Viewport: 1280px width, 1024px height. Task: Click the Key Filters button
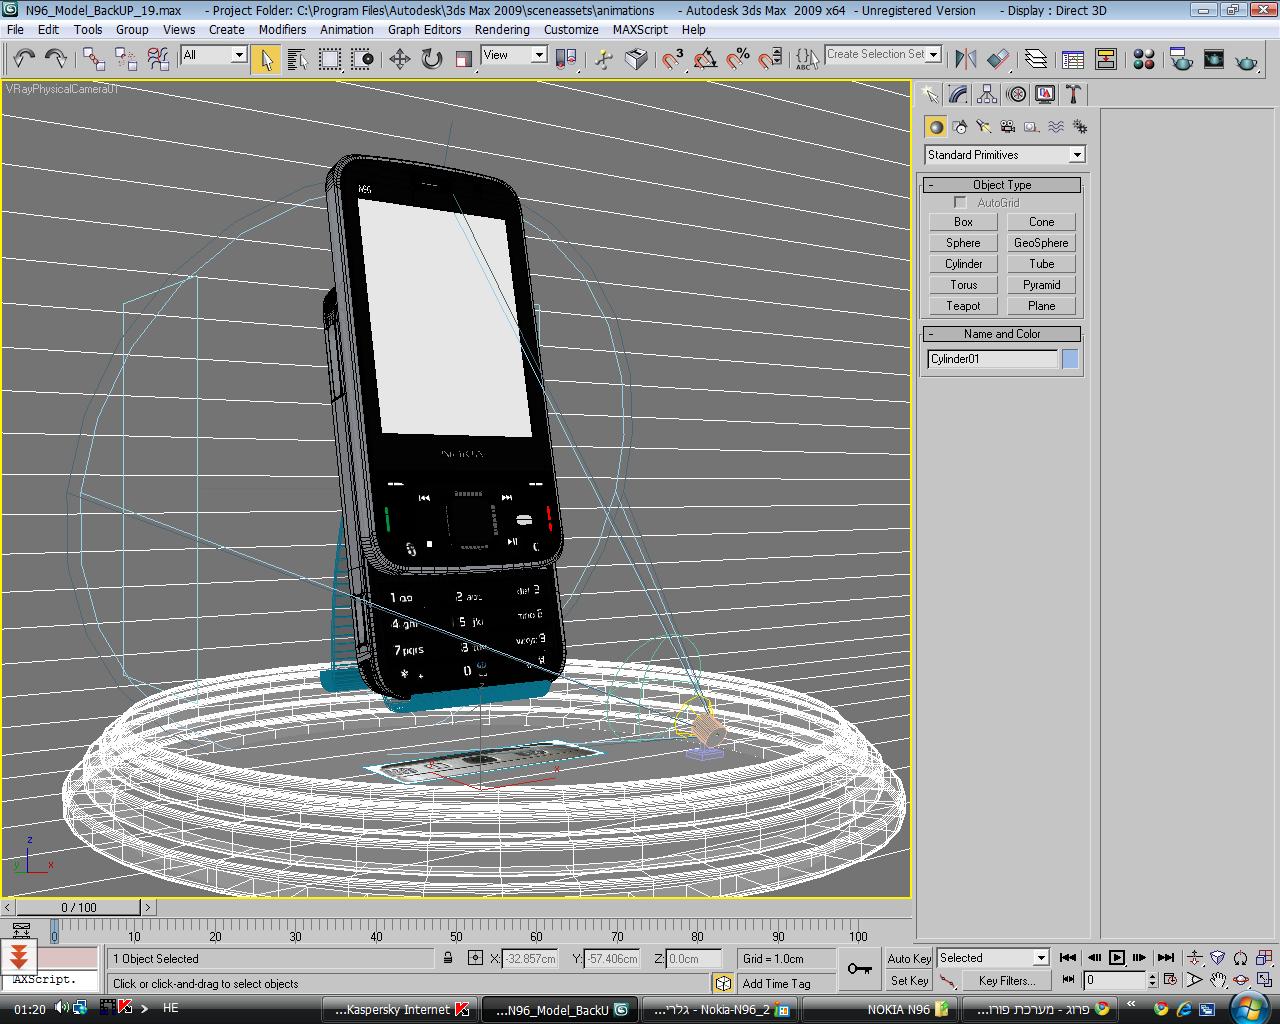pos(1006,981)
